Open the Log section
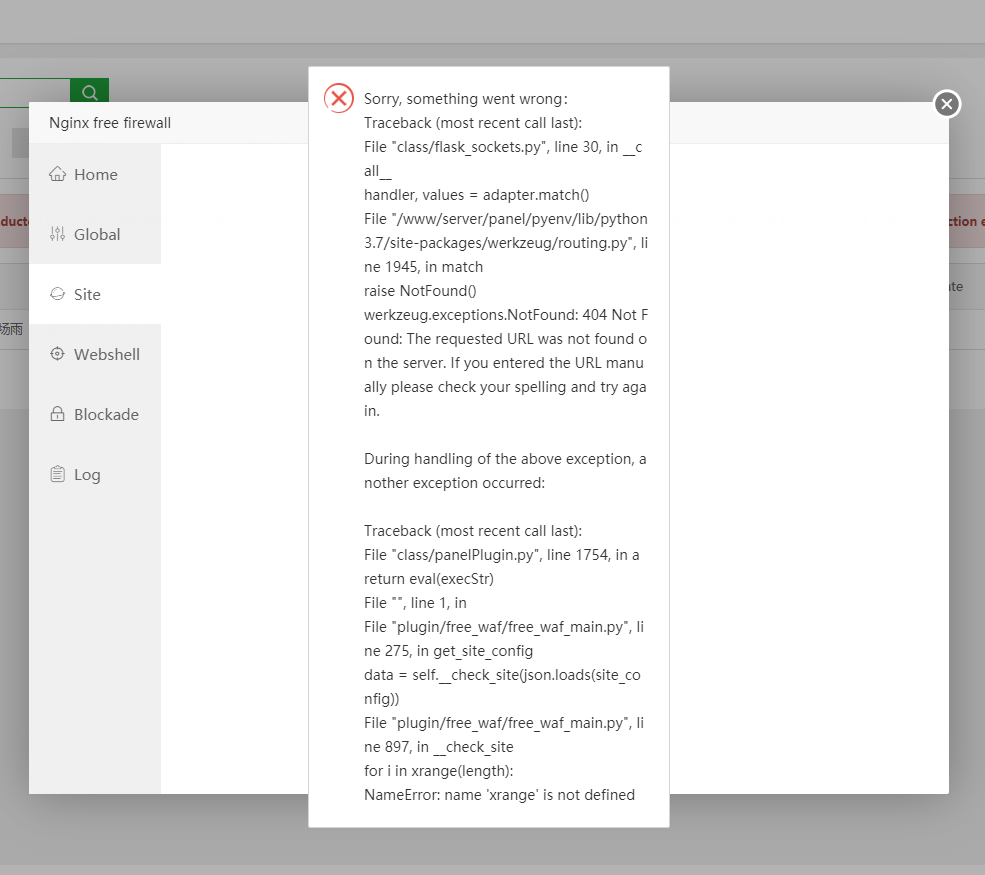Screen dimensions: 985x875 pos(87,474)
